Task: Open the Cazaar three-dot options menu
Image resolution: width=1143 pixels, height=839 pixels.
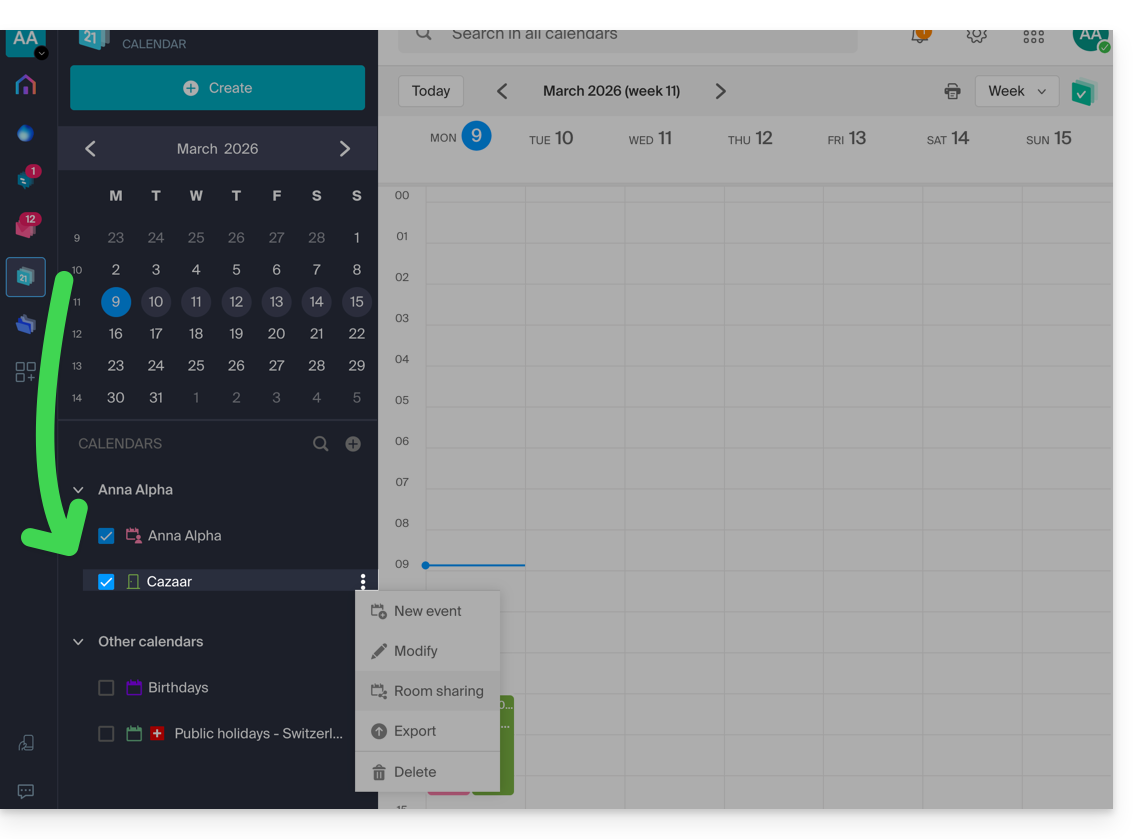Action: [x=362, y=581]
